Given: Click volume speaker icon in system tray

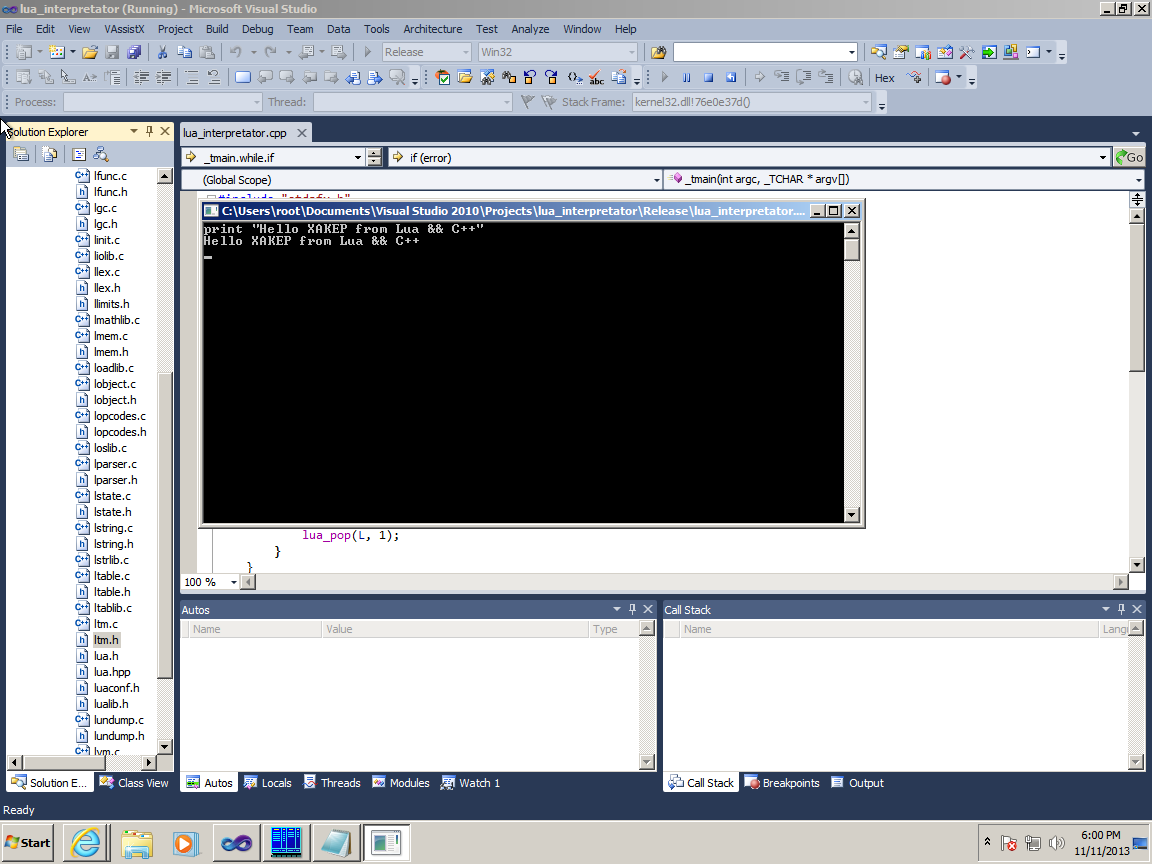Looking at the screenshot, I should click(1056, 843).
